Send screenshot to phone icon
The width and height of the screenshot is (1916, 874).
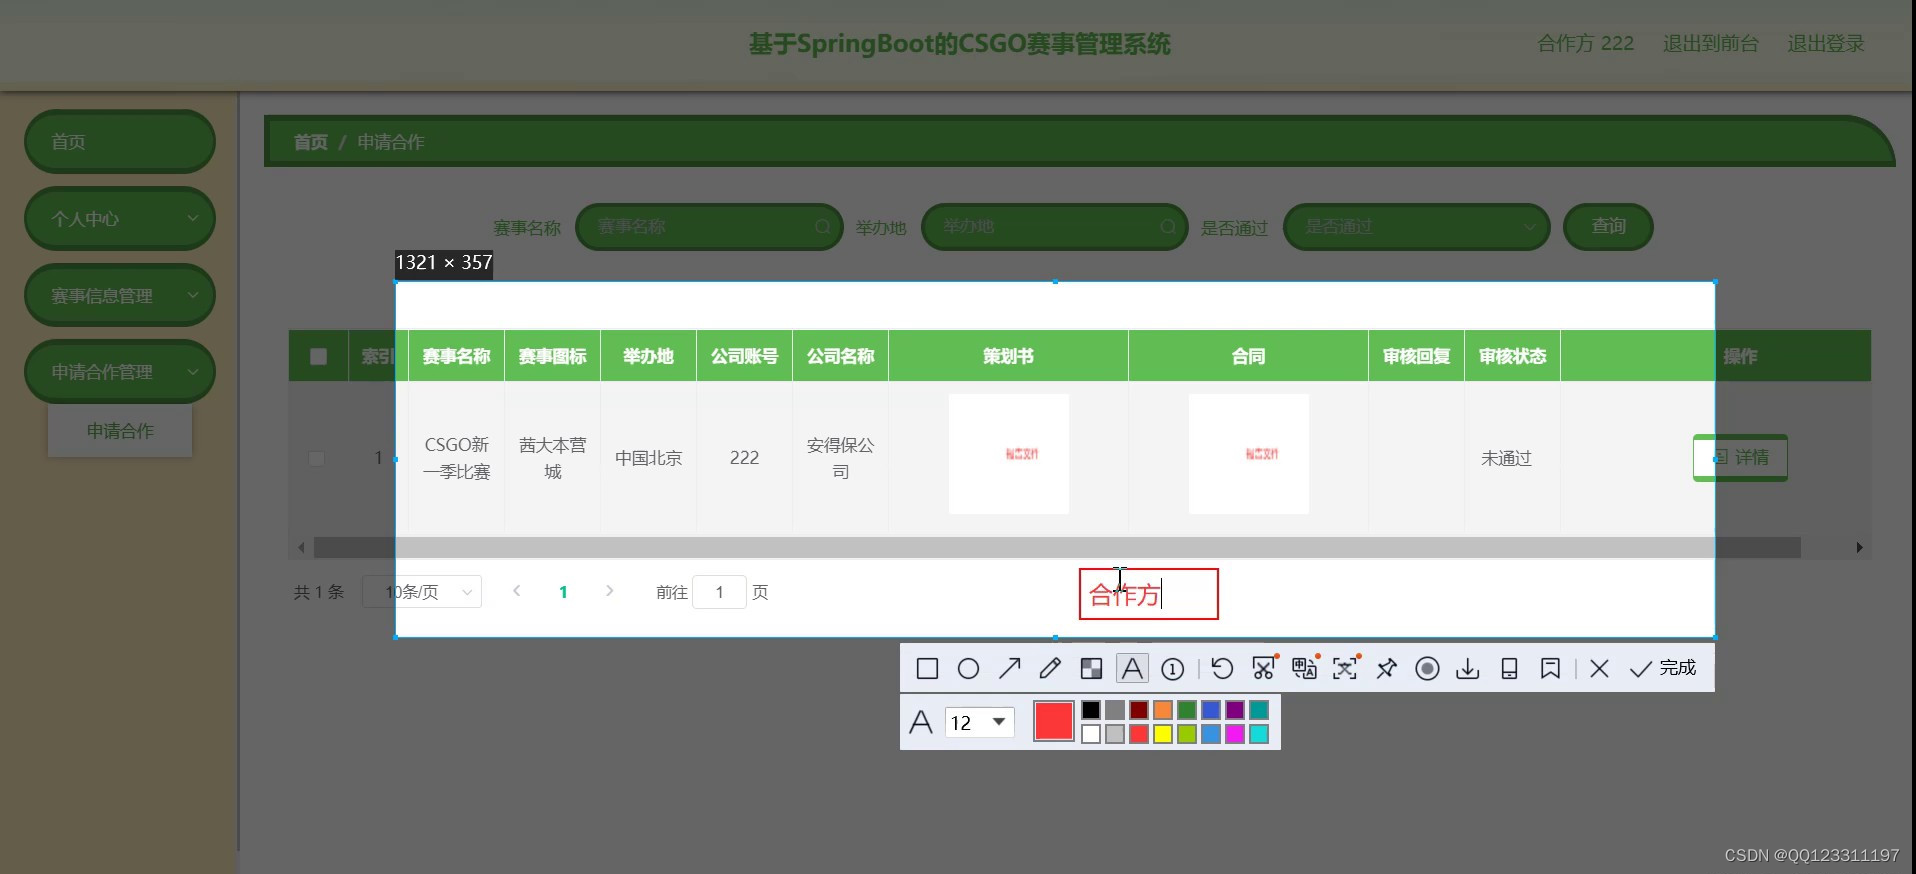tap(1509, 668)
